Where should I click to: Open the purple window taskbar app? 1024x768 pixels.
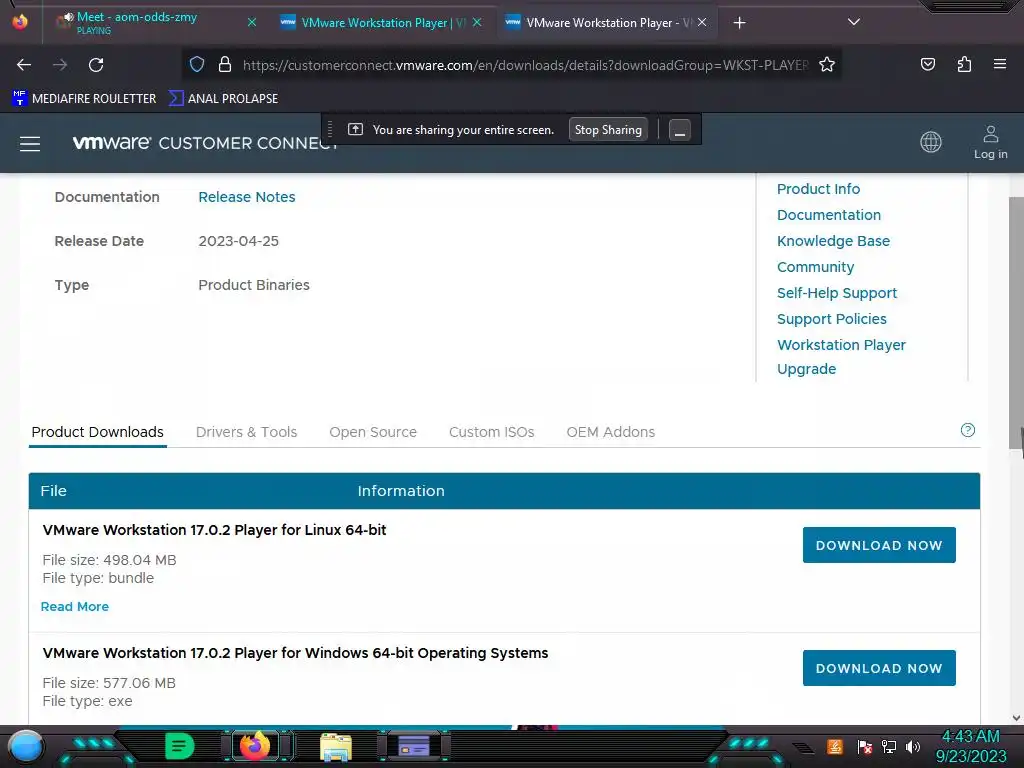pyautogui.click(x=413, y=746)
